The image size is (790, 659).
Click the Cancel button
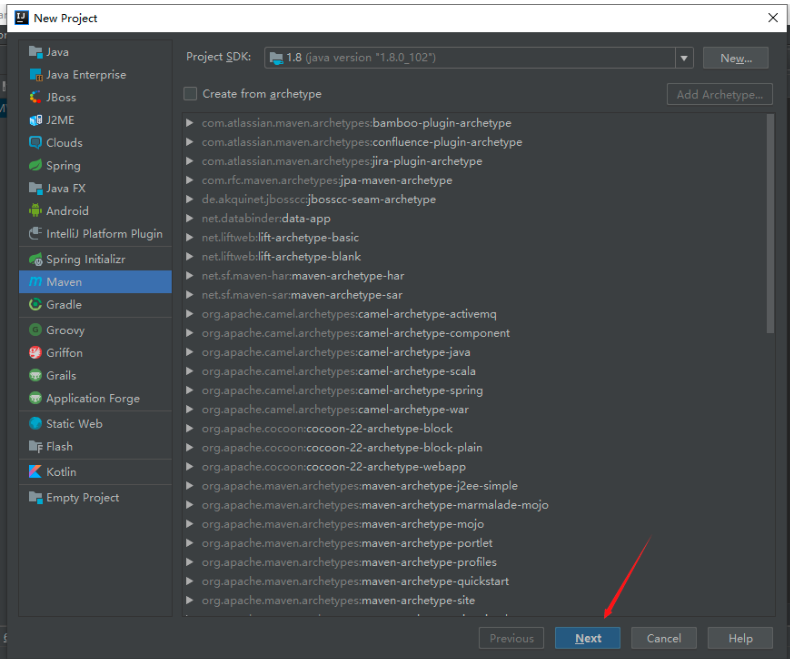tap(664, 638)
